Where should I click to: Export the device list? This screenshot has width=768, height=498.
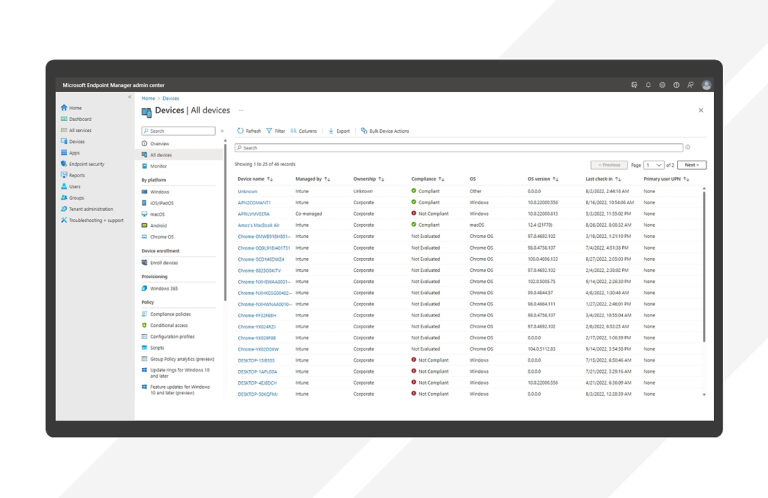point(339,131)
